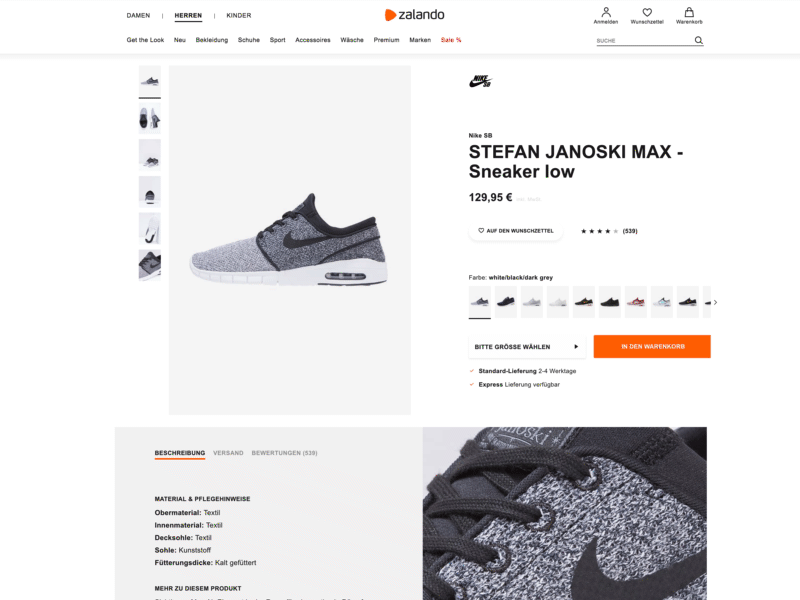Select the red sneaker color swatch

[636, 302]
